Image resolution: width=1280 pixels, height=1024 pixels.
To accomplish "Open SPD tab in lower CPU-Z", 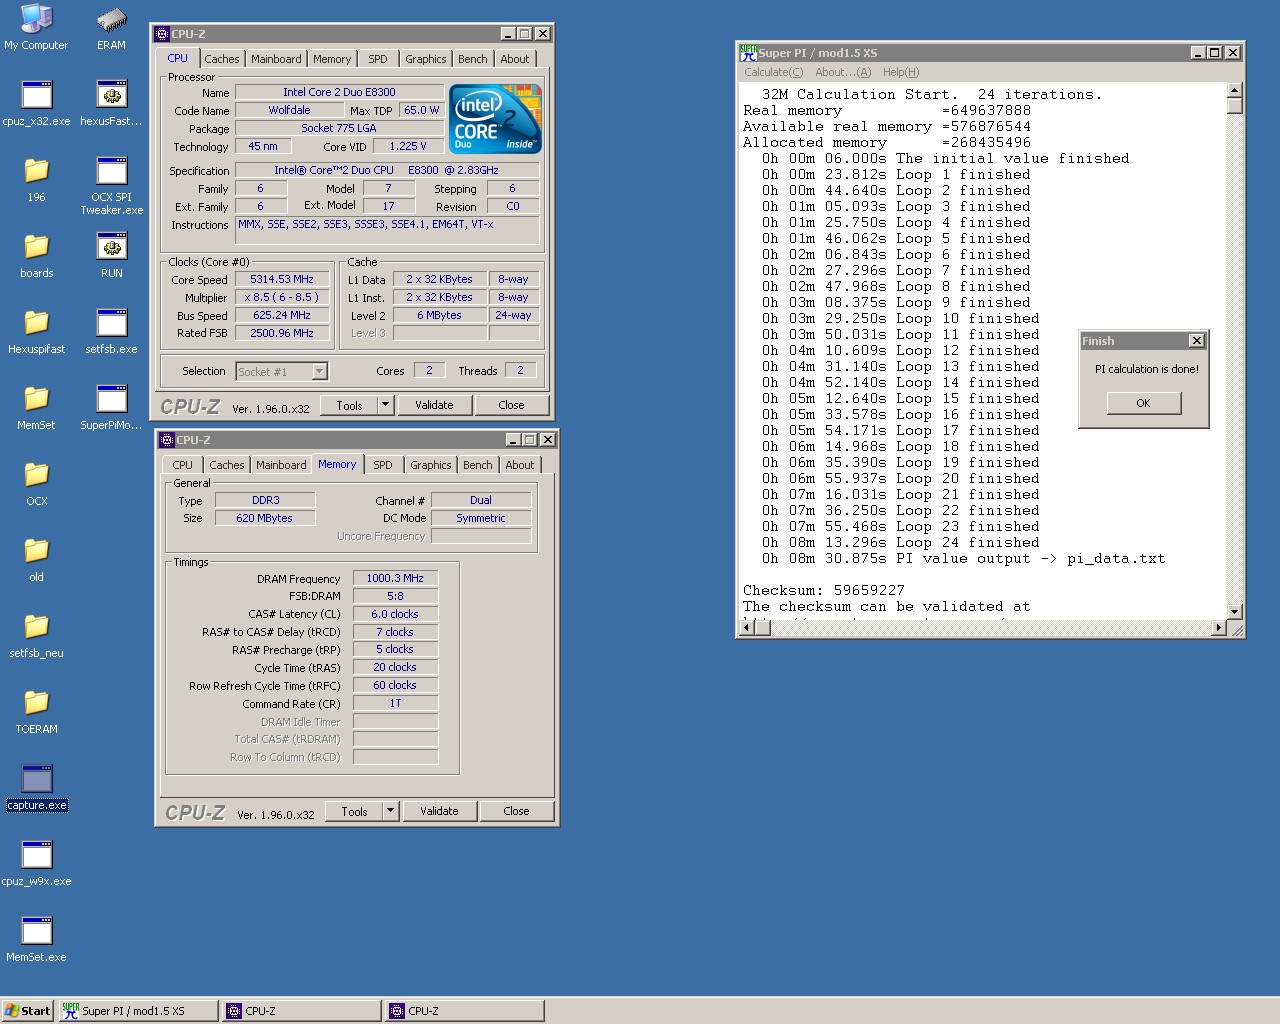I will click(x=383, y=465).
